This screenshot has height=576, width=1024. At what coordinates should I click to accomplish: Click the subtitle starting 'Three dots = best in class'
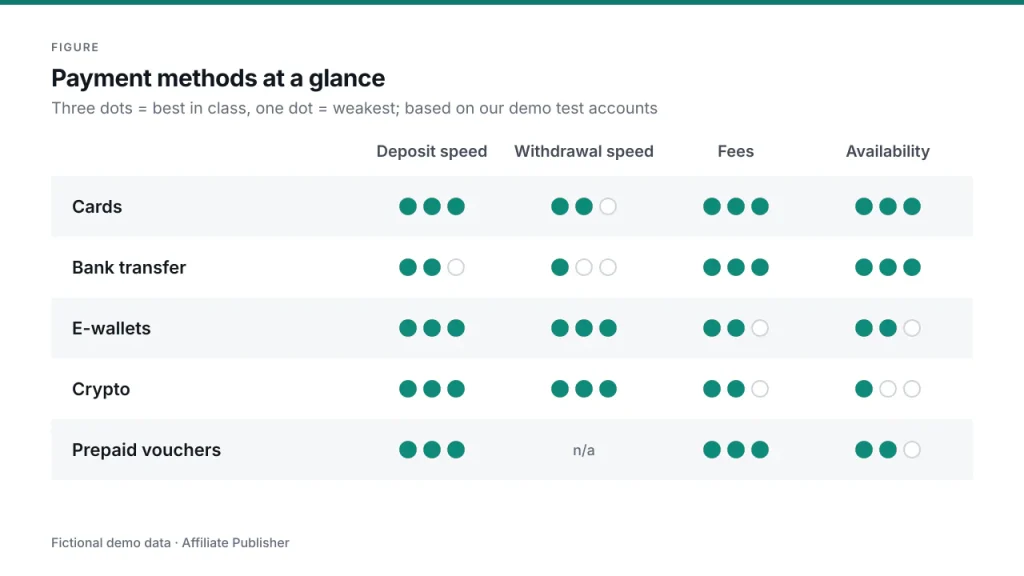click(355, 108)
